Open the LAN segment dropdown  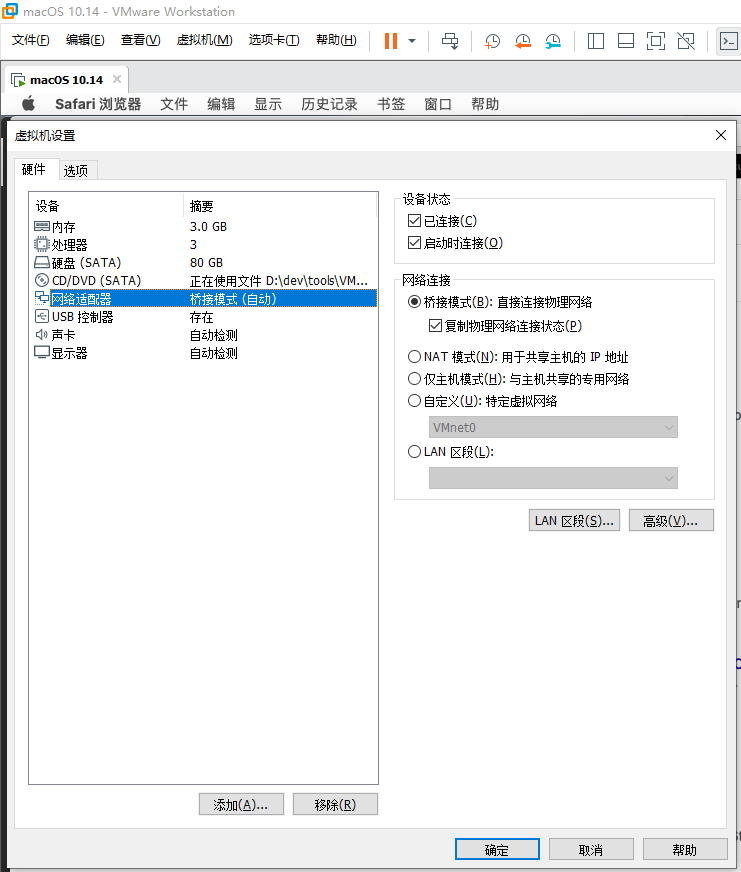click(x=553, y=478)
